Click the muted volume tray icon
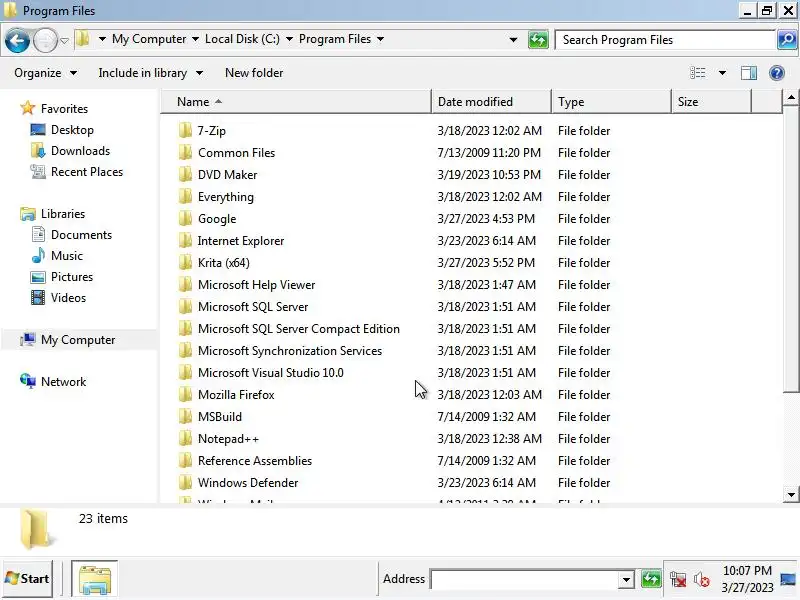 point(702,580)
